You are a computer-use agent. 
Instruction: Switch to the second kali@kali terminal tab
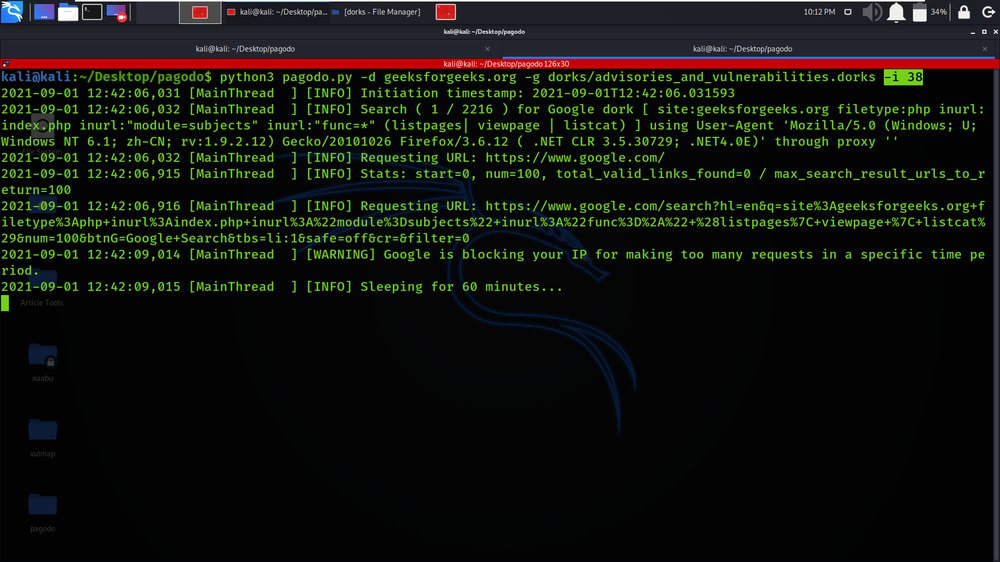point(742,48)
